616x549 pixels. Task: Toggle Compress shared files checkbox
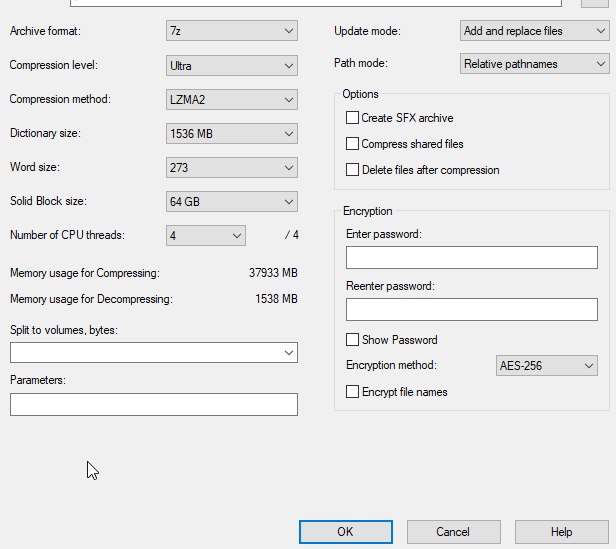[352, 144]
